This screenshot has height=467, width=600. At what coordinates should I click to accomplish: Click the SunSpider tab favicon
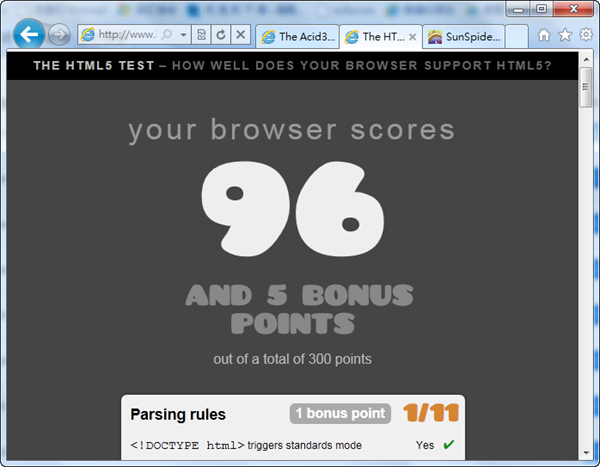pyautogui.click(x=435, y=37)
